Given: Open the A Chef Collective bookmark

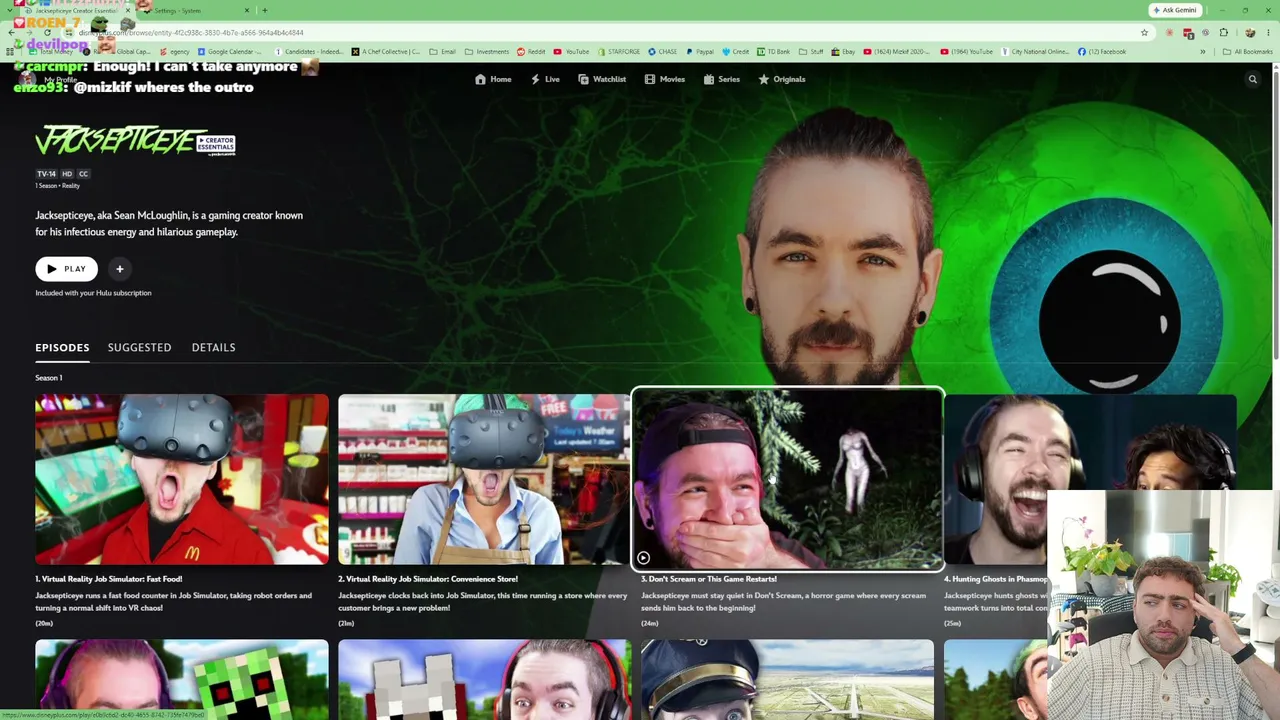Looking at the screenshot, I should click(x=386, y=52).
